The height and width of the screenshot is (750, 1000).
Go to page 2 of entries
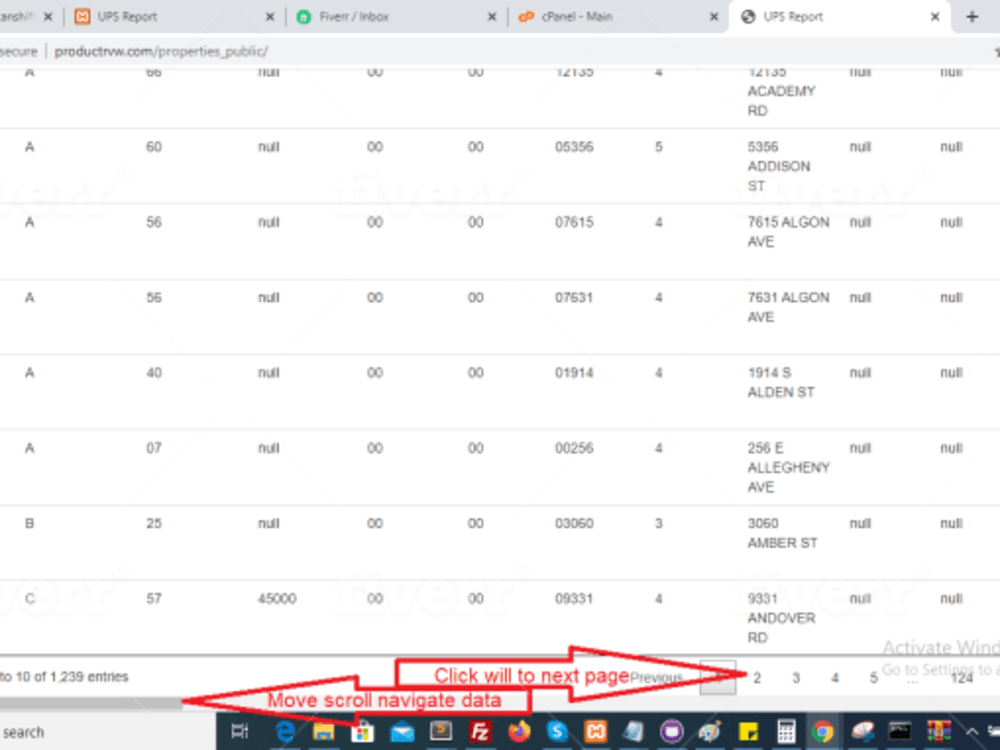pos(757,677)
